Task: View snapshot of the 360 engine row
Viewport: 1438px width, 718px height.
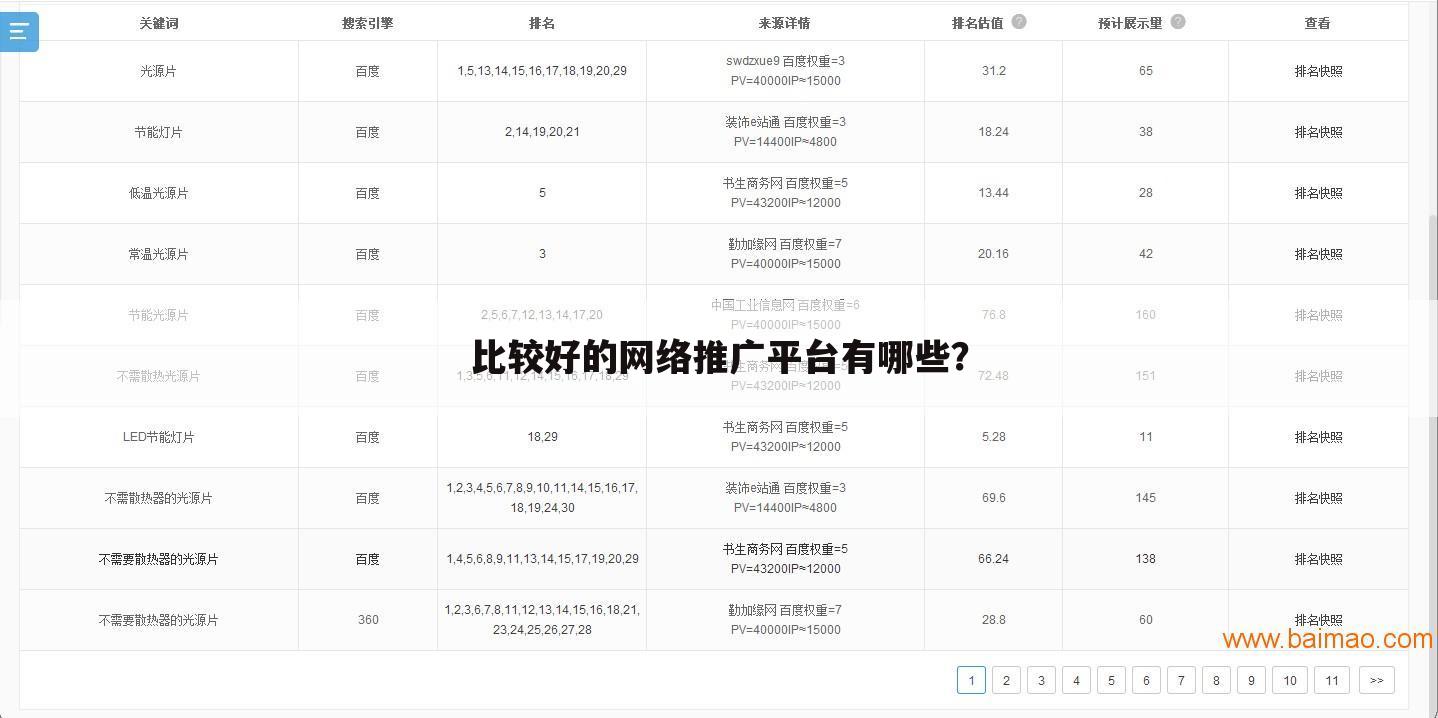Action: pyautogui.click(x=1318, y=619)
